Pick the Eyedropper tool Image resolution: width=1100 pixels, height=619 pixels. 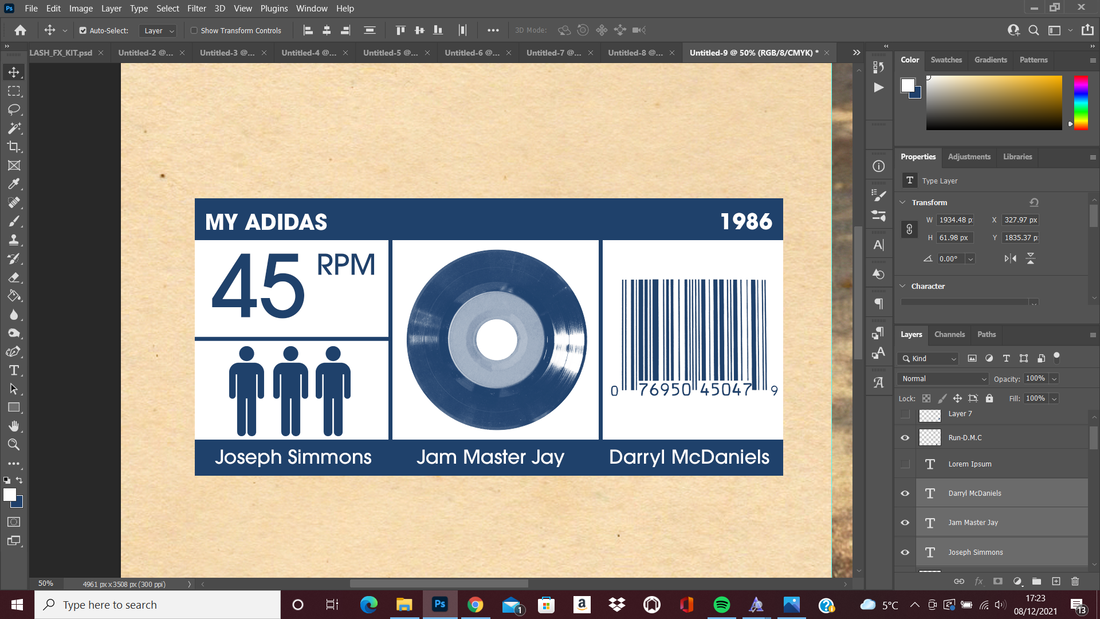[14, 184]
